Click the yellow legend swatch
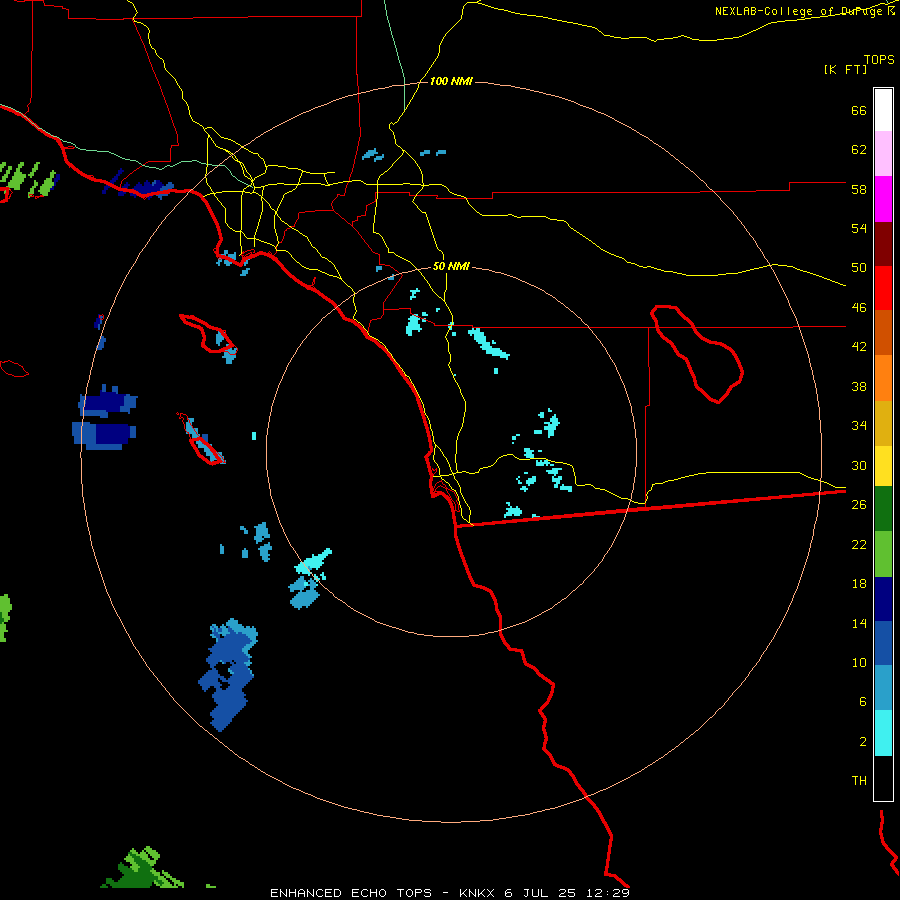The width and height of the screenshot is (900, 900). point(883,466)
